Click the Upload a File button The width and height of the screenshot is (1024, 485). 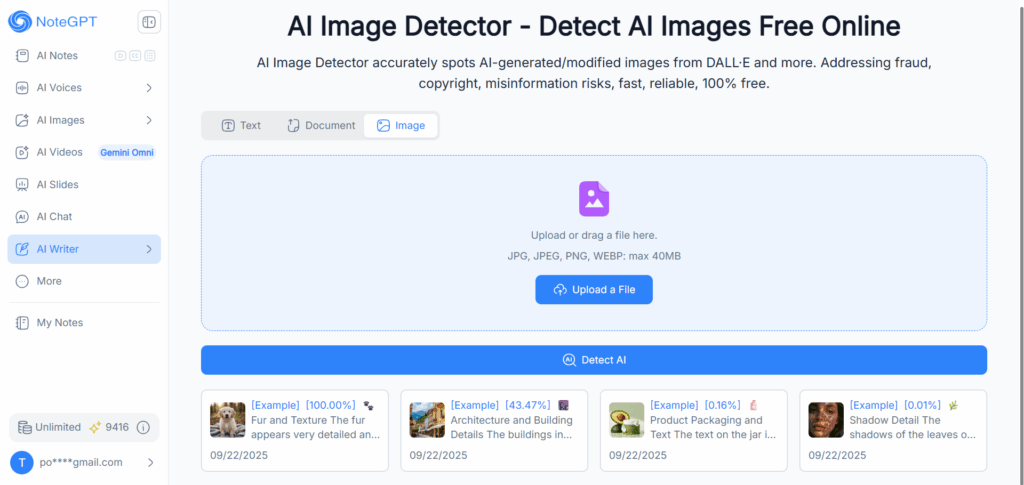click(594, 290)
